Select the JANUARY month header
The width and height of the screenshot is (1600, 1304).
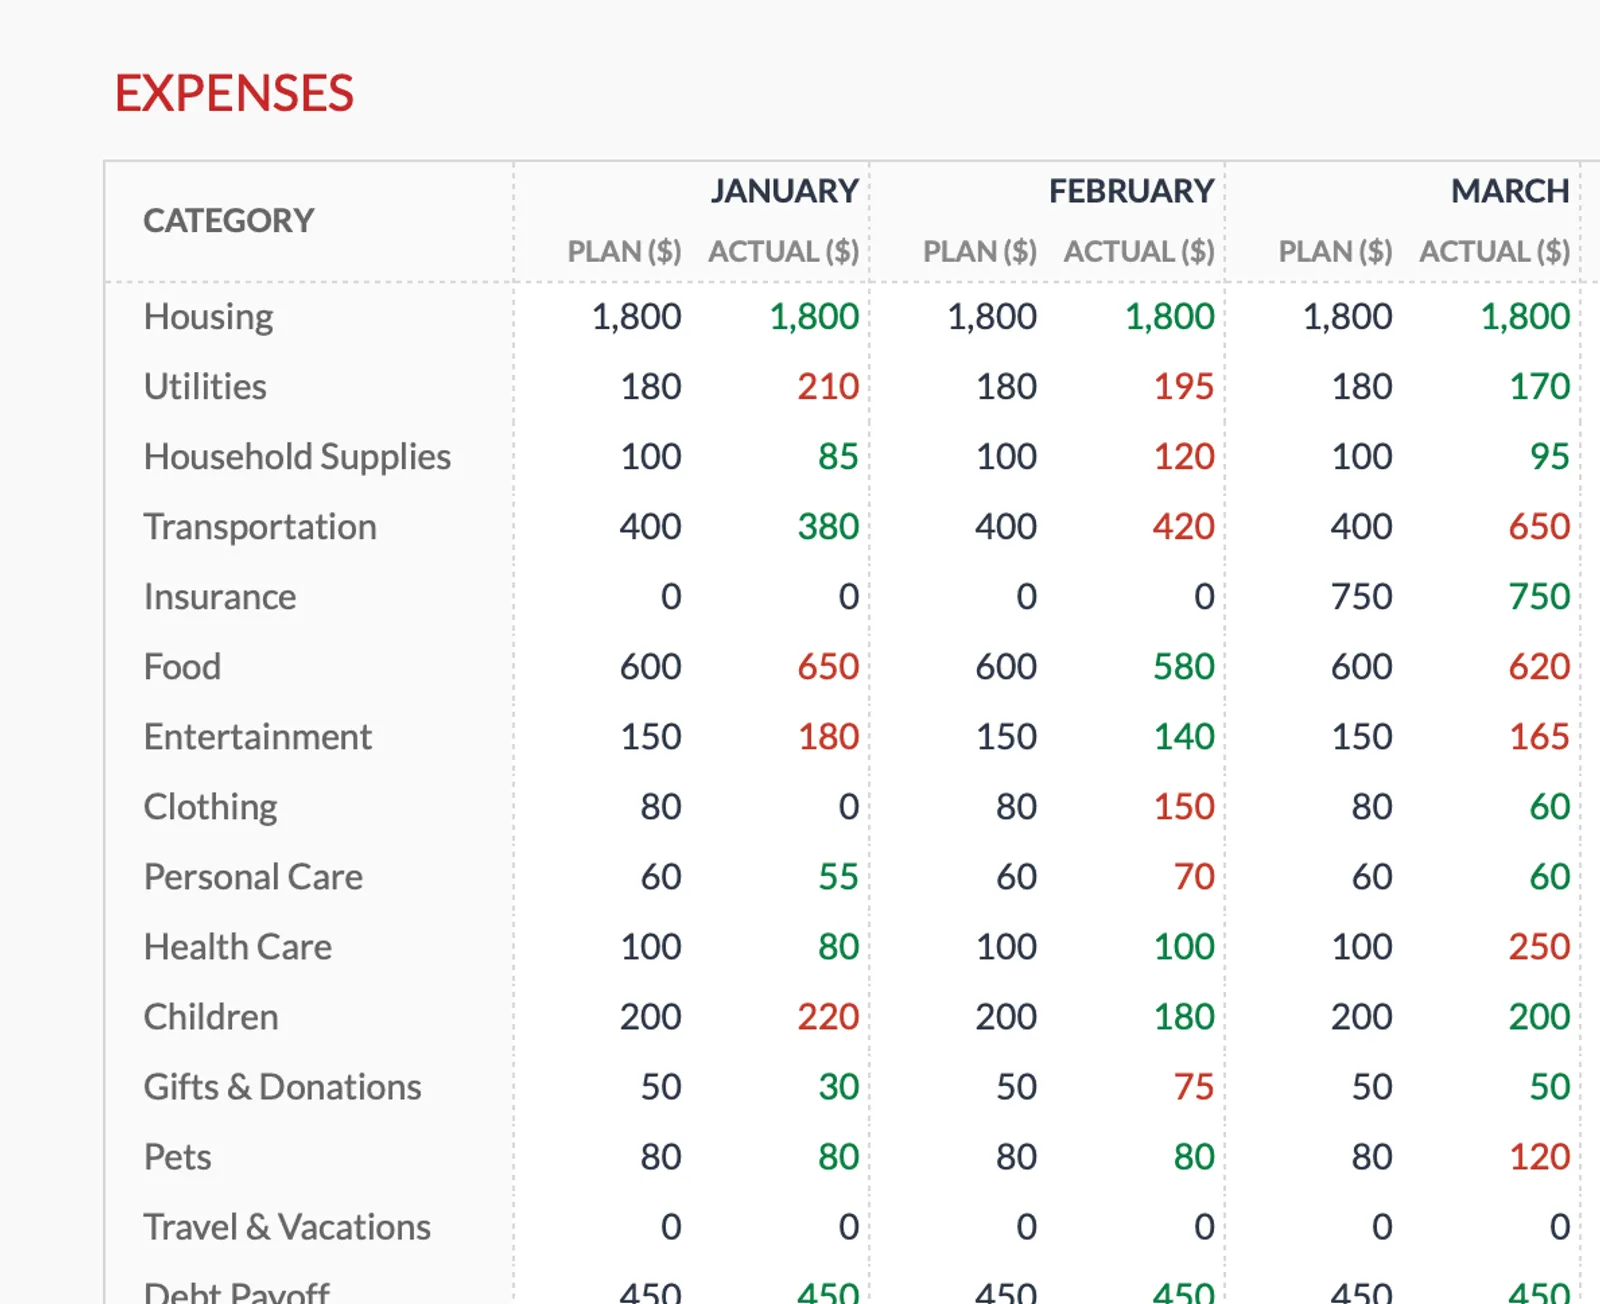click(785, 190)
